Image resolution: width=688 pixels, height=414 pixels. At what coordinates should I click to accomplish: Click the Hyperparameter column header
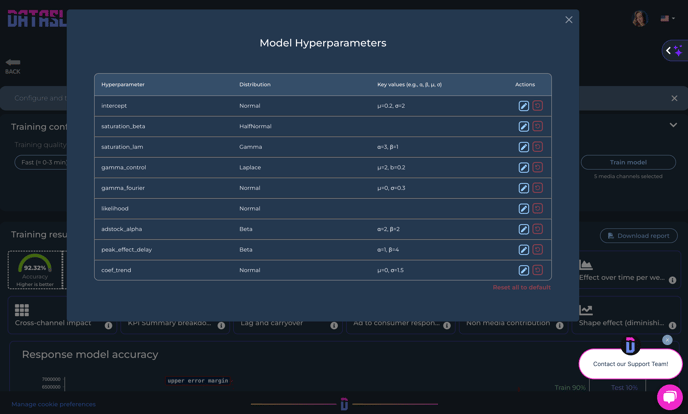123,84
